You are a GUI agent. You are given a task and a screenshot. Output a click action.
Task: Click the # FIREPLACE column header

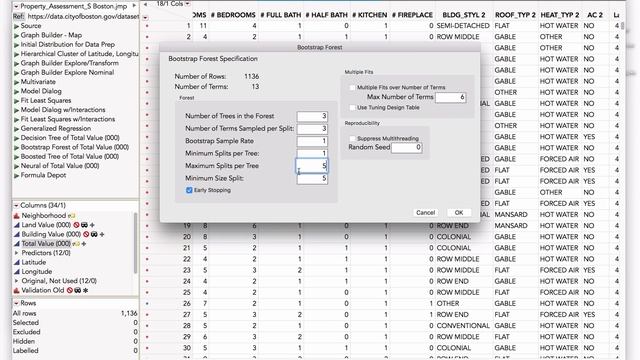tap(412, 15)
